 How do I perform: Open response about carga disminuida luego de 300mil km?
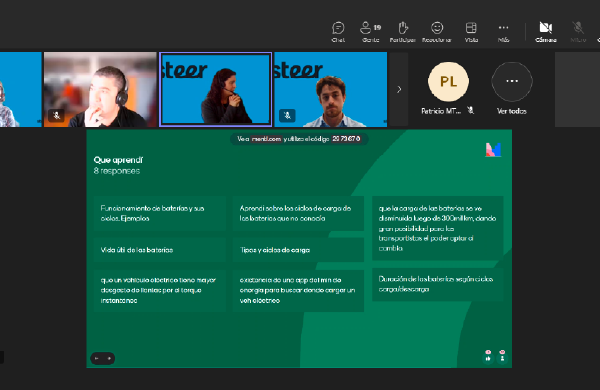click(x=437, y=228)
